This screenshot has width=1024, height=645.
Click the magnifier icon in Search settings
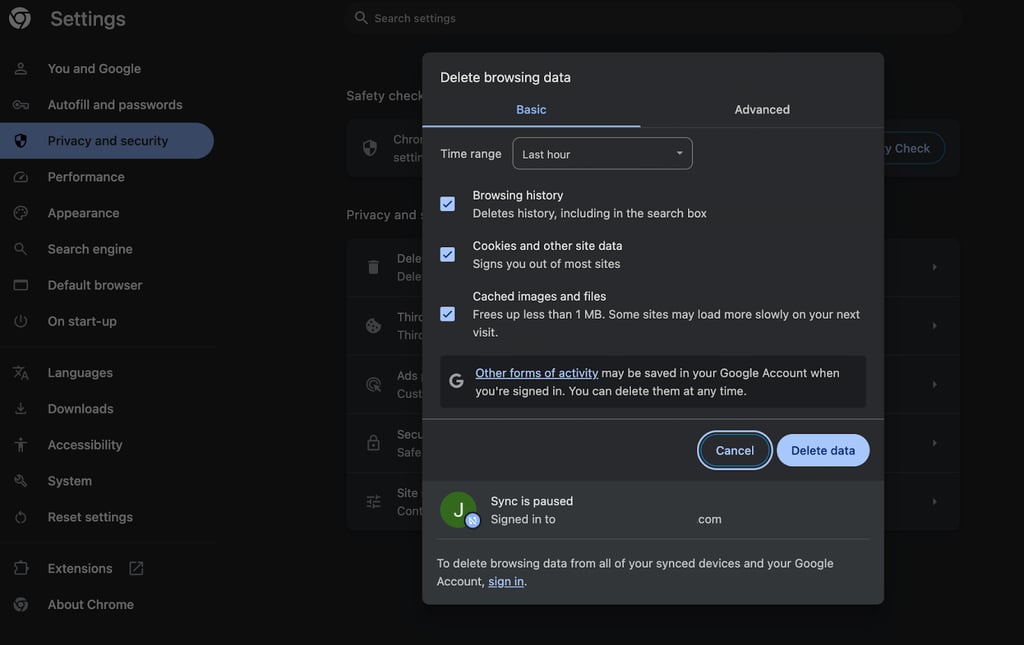(361, 18)
